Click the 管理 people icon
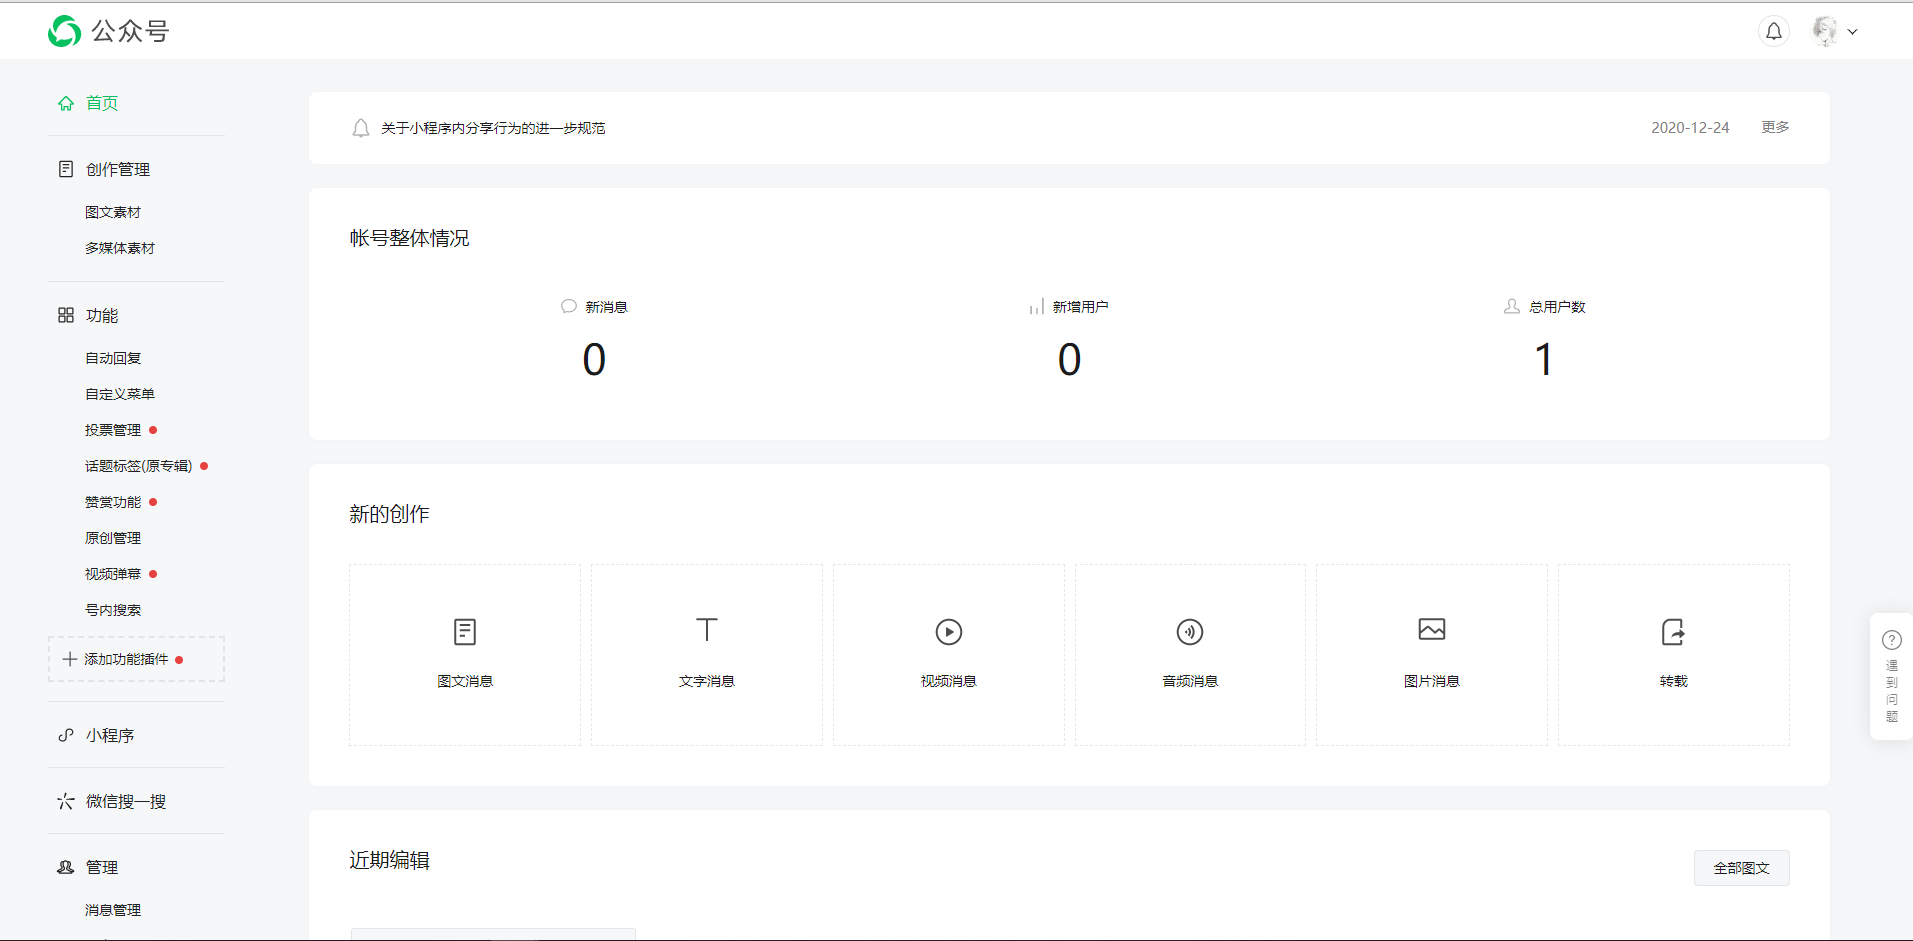The width and height of the screenshot is (1913, 941). pyautogui.click(x=66, y=867)
